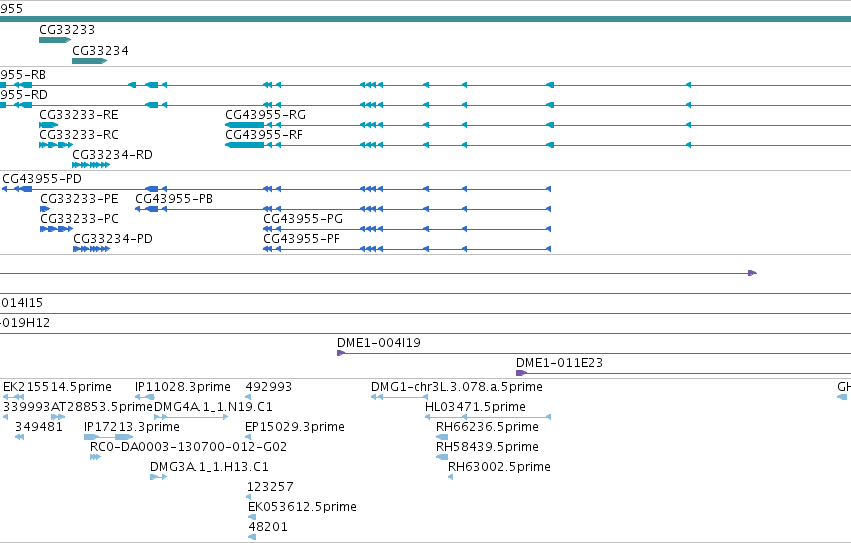Open protein CG43955-PF
Image resolution: width=851 pixels, height=543 pixels.
point(301,239)
